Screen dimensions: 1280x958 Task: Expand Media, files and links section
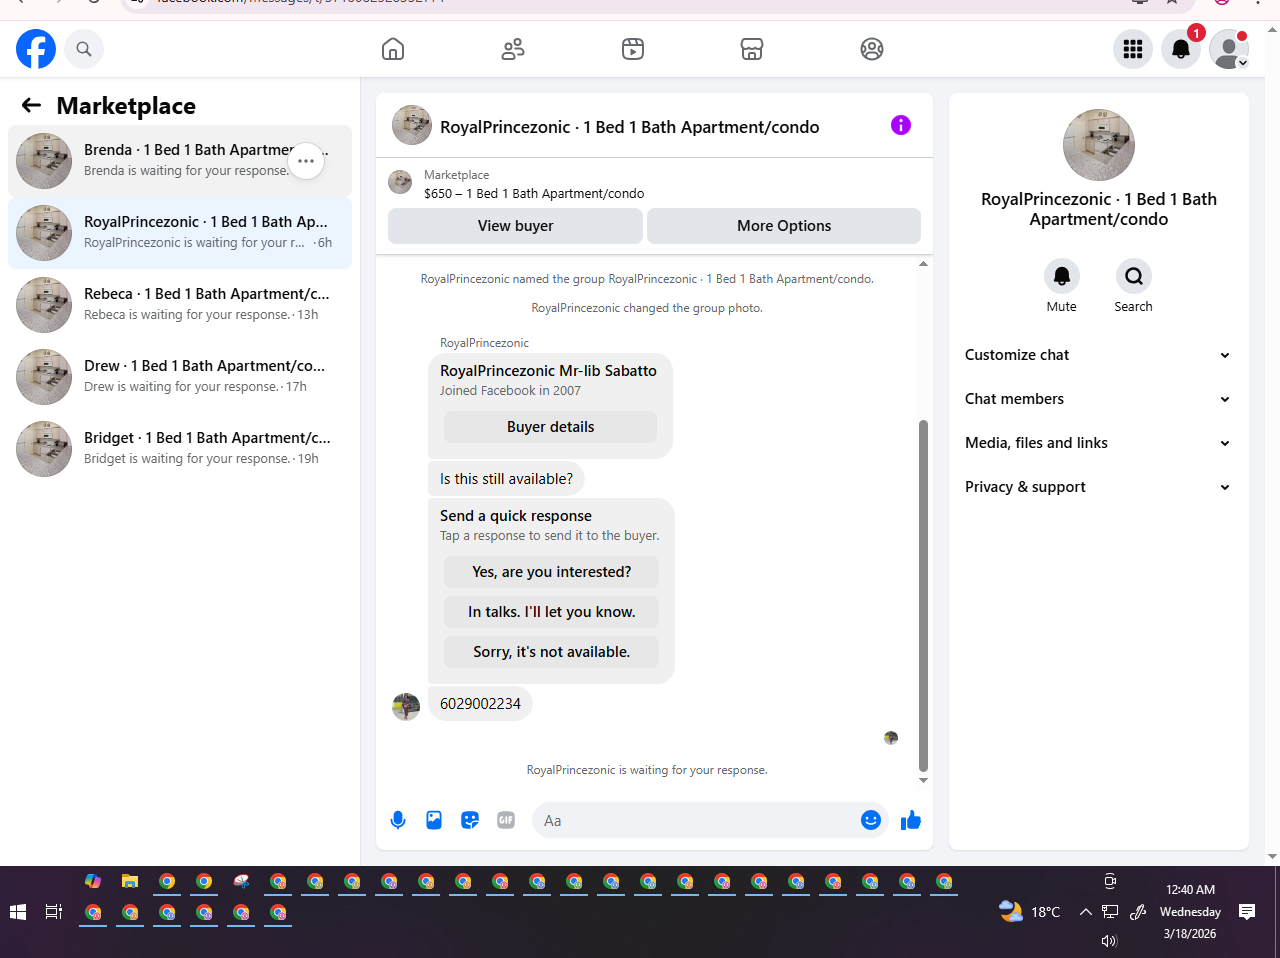[1098, 443]
